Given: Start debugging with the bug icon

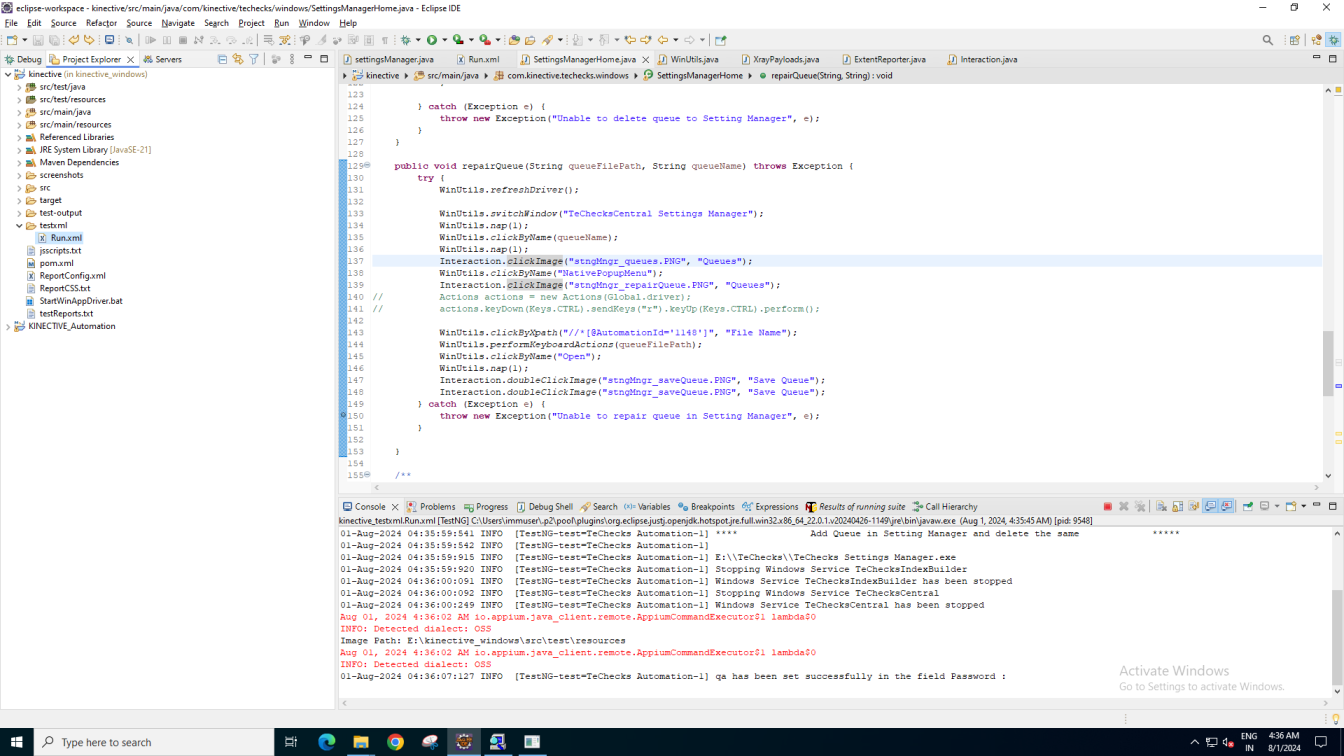Looking at the screenshot, I should pyautogui.click(x=405, y=40).
